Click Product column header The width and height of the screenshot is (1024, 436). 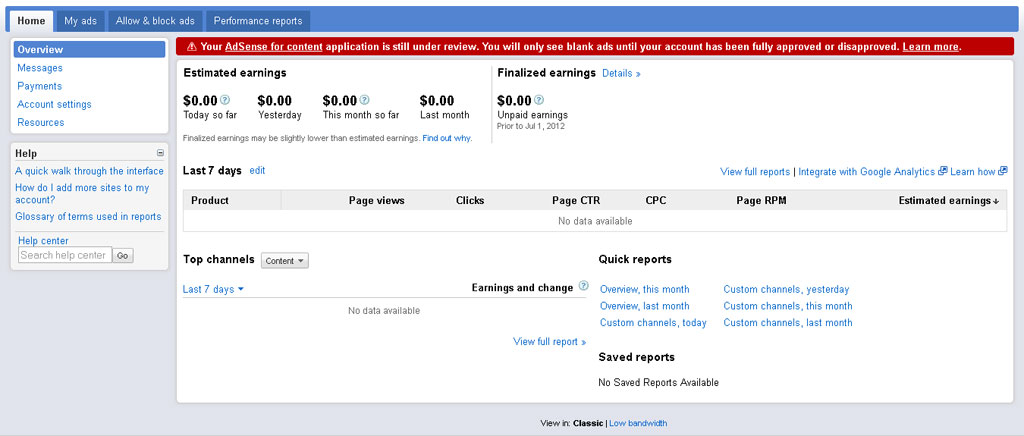210,200
